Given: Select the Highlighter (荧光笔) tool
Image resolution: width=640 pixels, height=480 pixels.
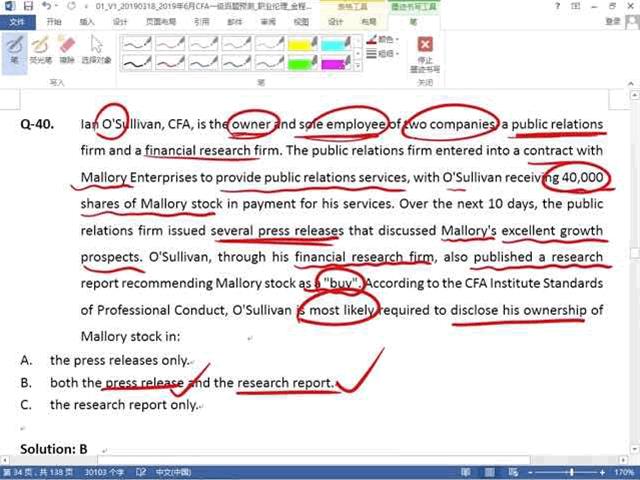Looking at the screenshot, I should [40, 51].
